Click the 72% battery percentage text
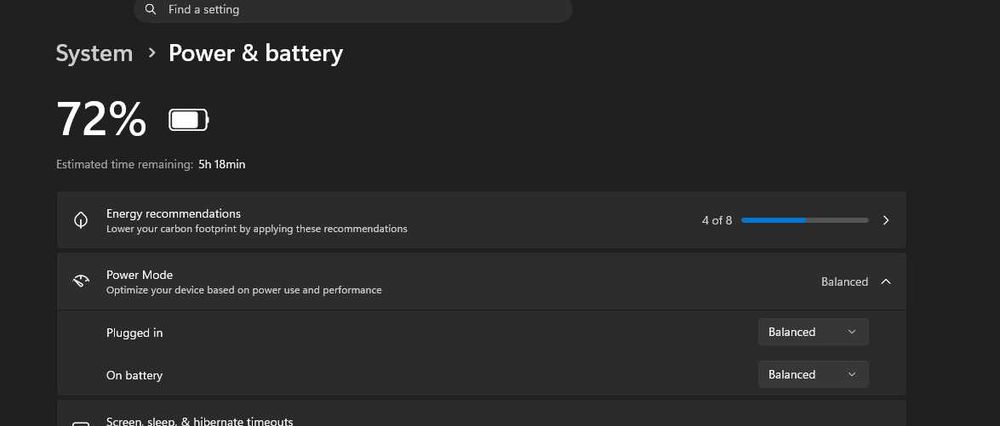Viewport: 1000px width, 426px height. 101,119
